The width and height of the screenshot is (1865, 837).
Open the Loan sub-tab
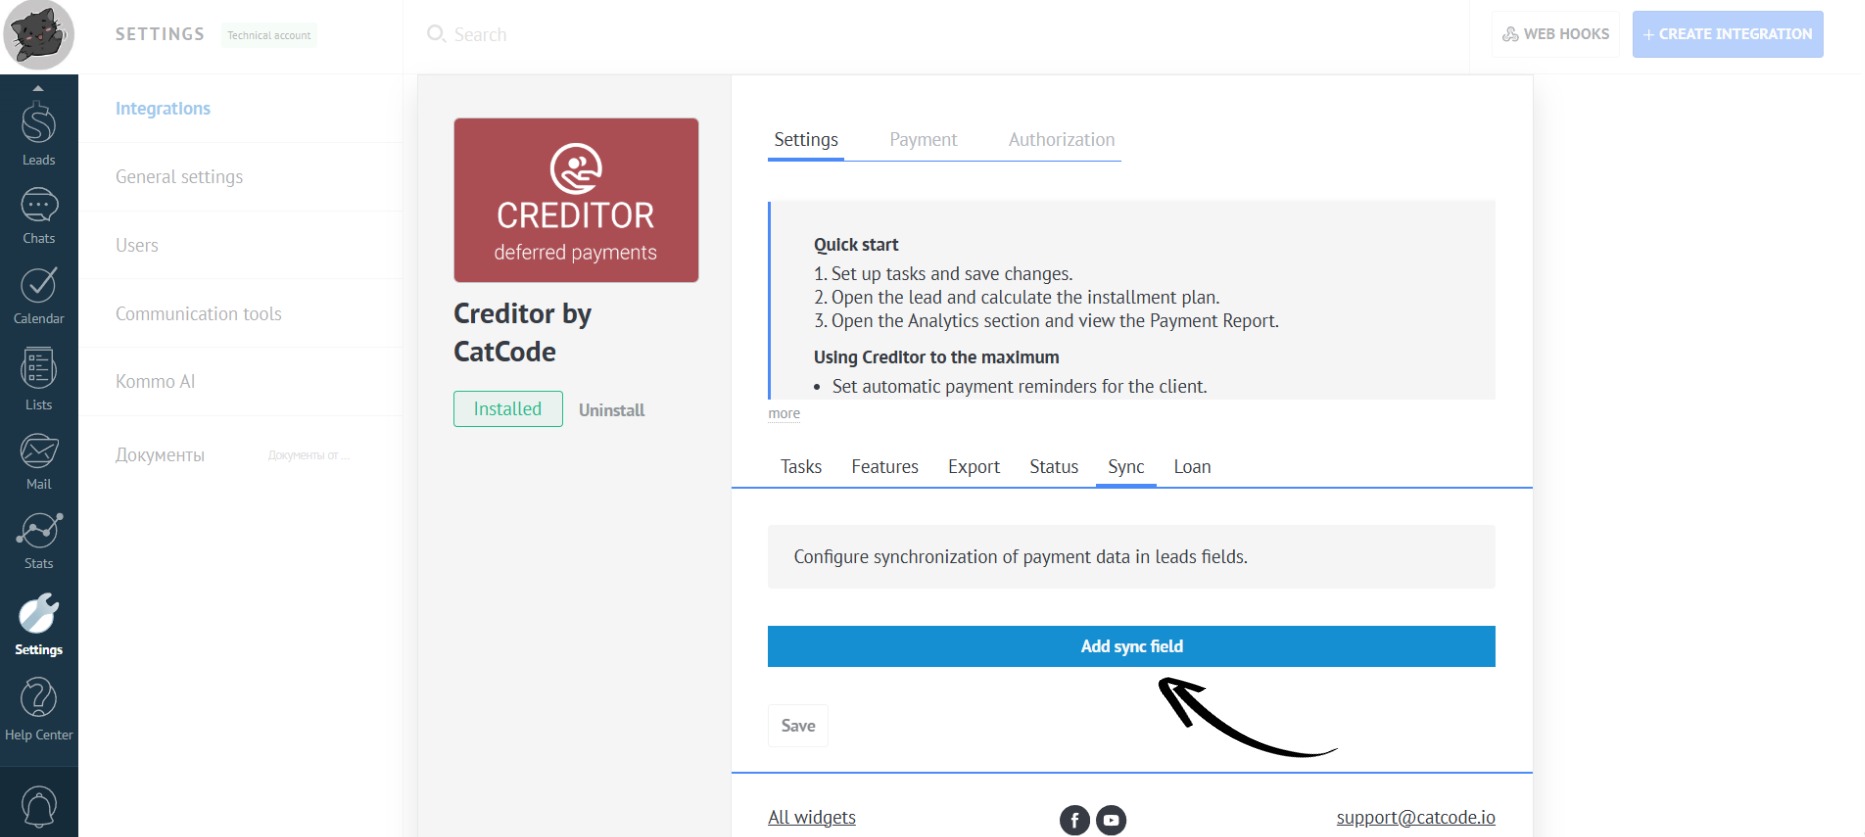click(x=1192, y=467)
